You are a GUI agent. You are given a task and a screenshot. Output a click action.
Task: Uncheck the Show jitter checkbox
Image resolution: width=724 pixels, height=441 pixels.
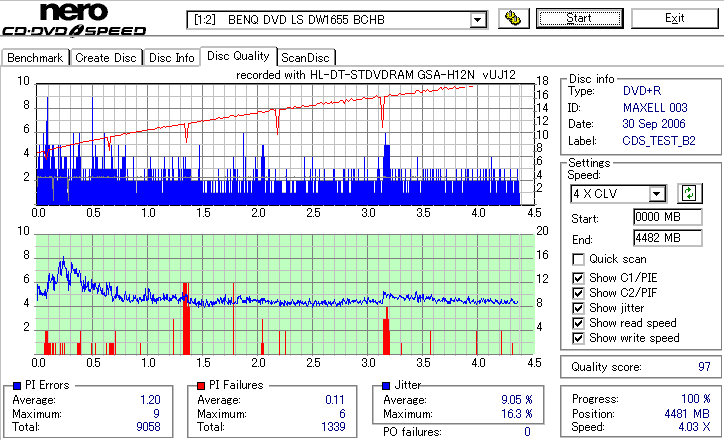578,308
